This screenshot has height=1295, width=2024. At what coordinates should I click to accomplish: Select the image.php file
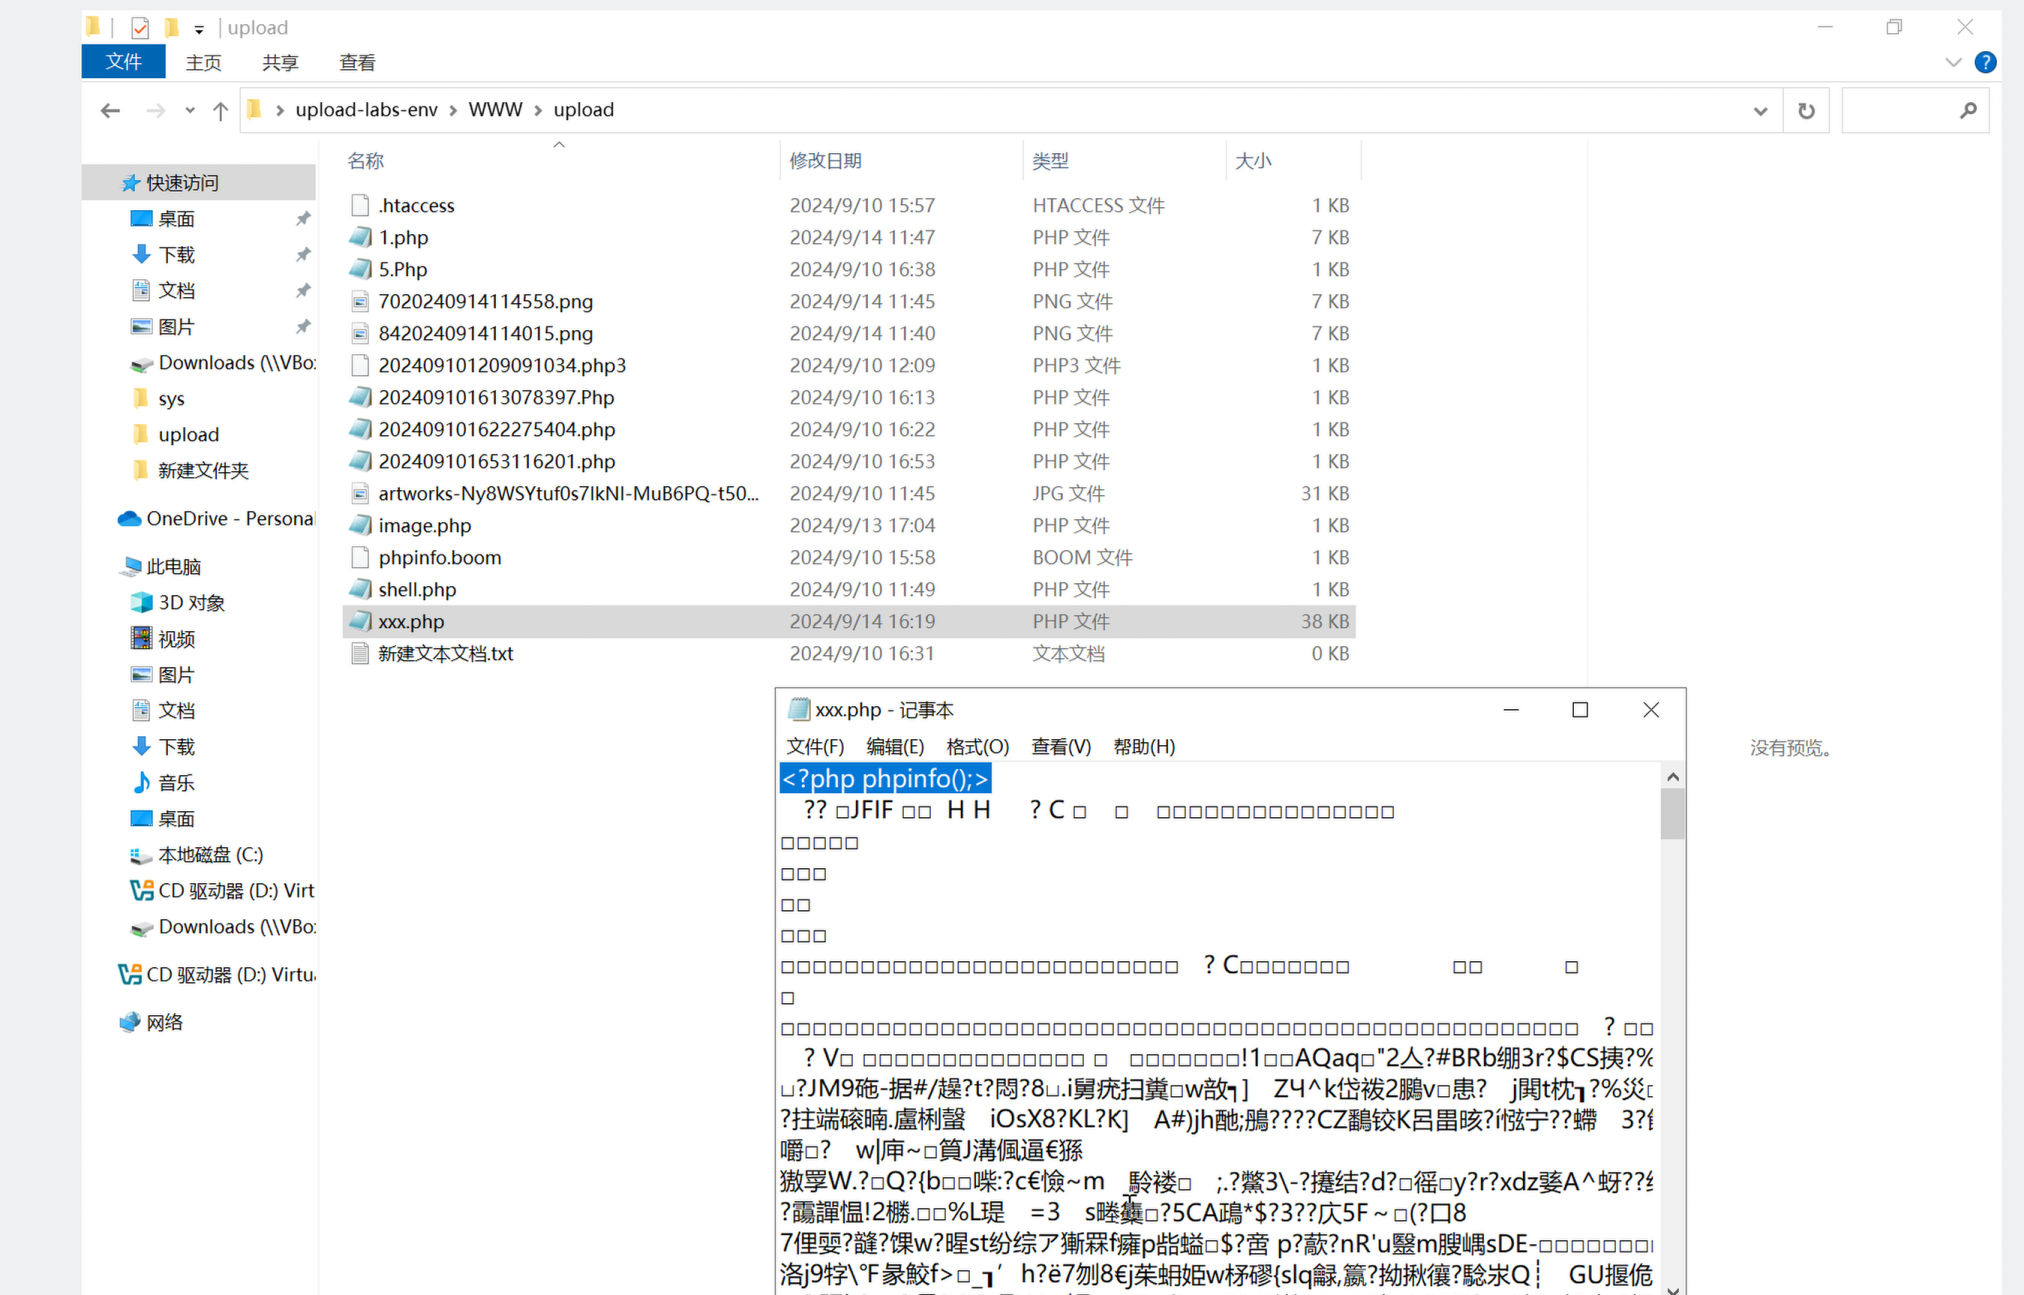pyautogui.click(x=424, y=525)
